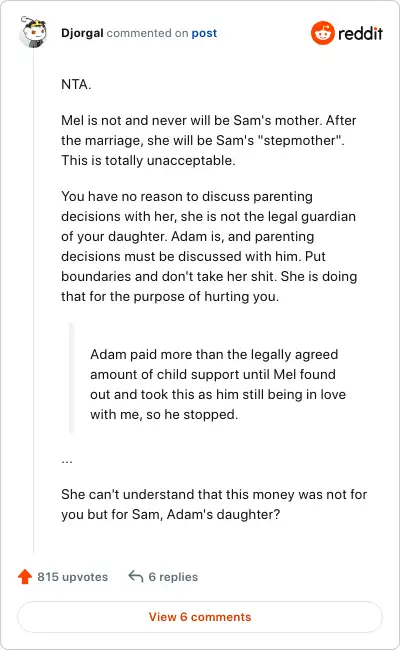
Task: Click the "This is totally unacceptable." sentence
Action: tap(148, 160)
